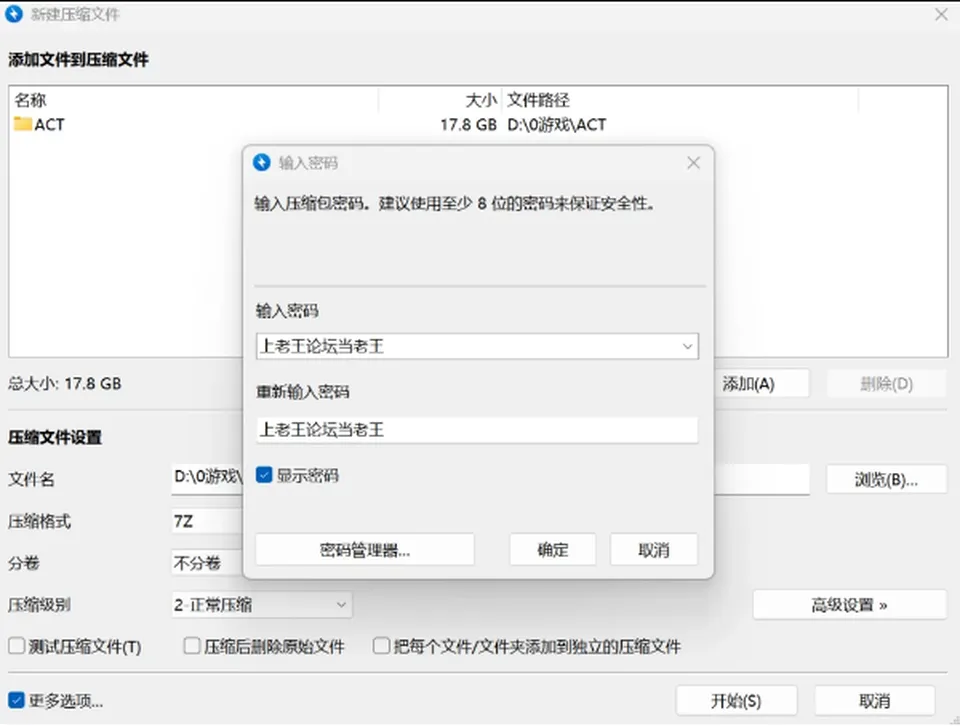This screenshot has height=726, width=960.
Task: Uncheck the 更多选项 checkbox
Action: pos(17,700)
